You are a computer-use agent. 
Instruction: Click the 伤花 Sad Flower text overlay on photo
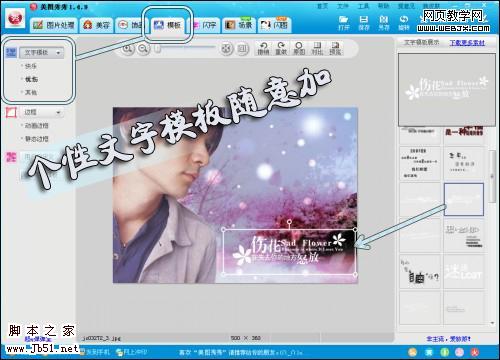click(x=289, y=252)
